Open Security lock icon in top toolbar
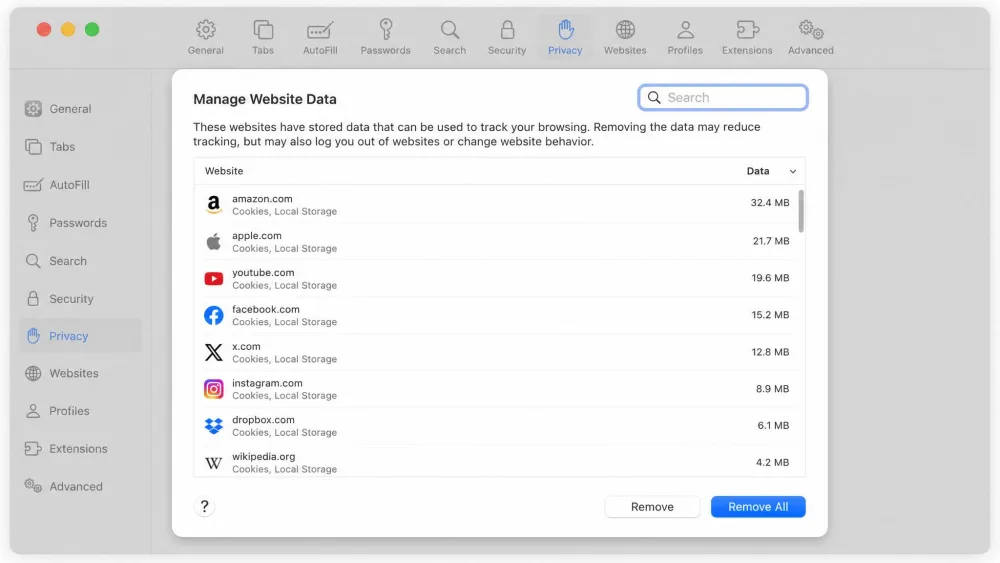 (507, 29)
